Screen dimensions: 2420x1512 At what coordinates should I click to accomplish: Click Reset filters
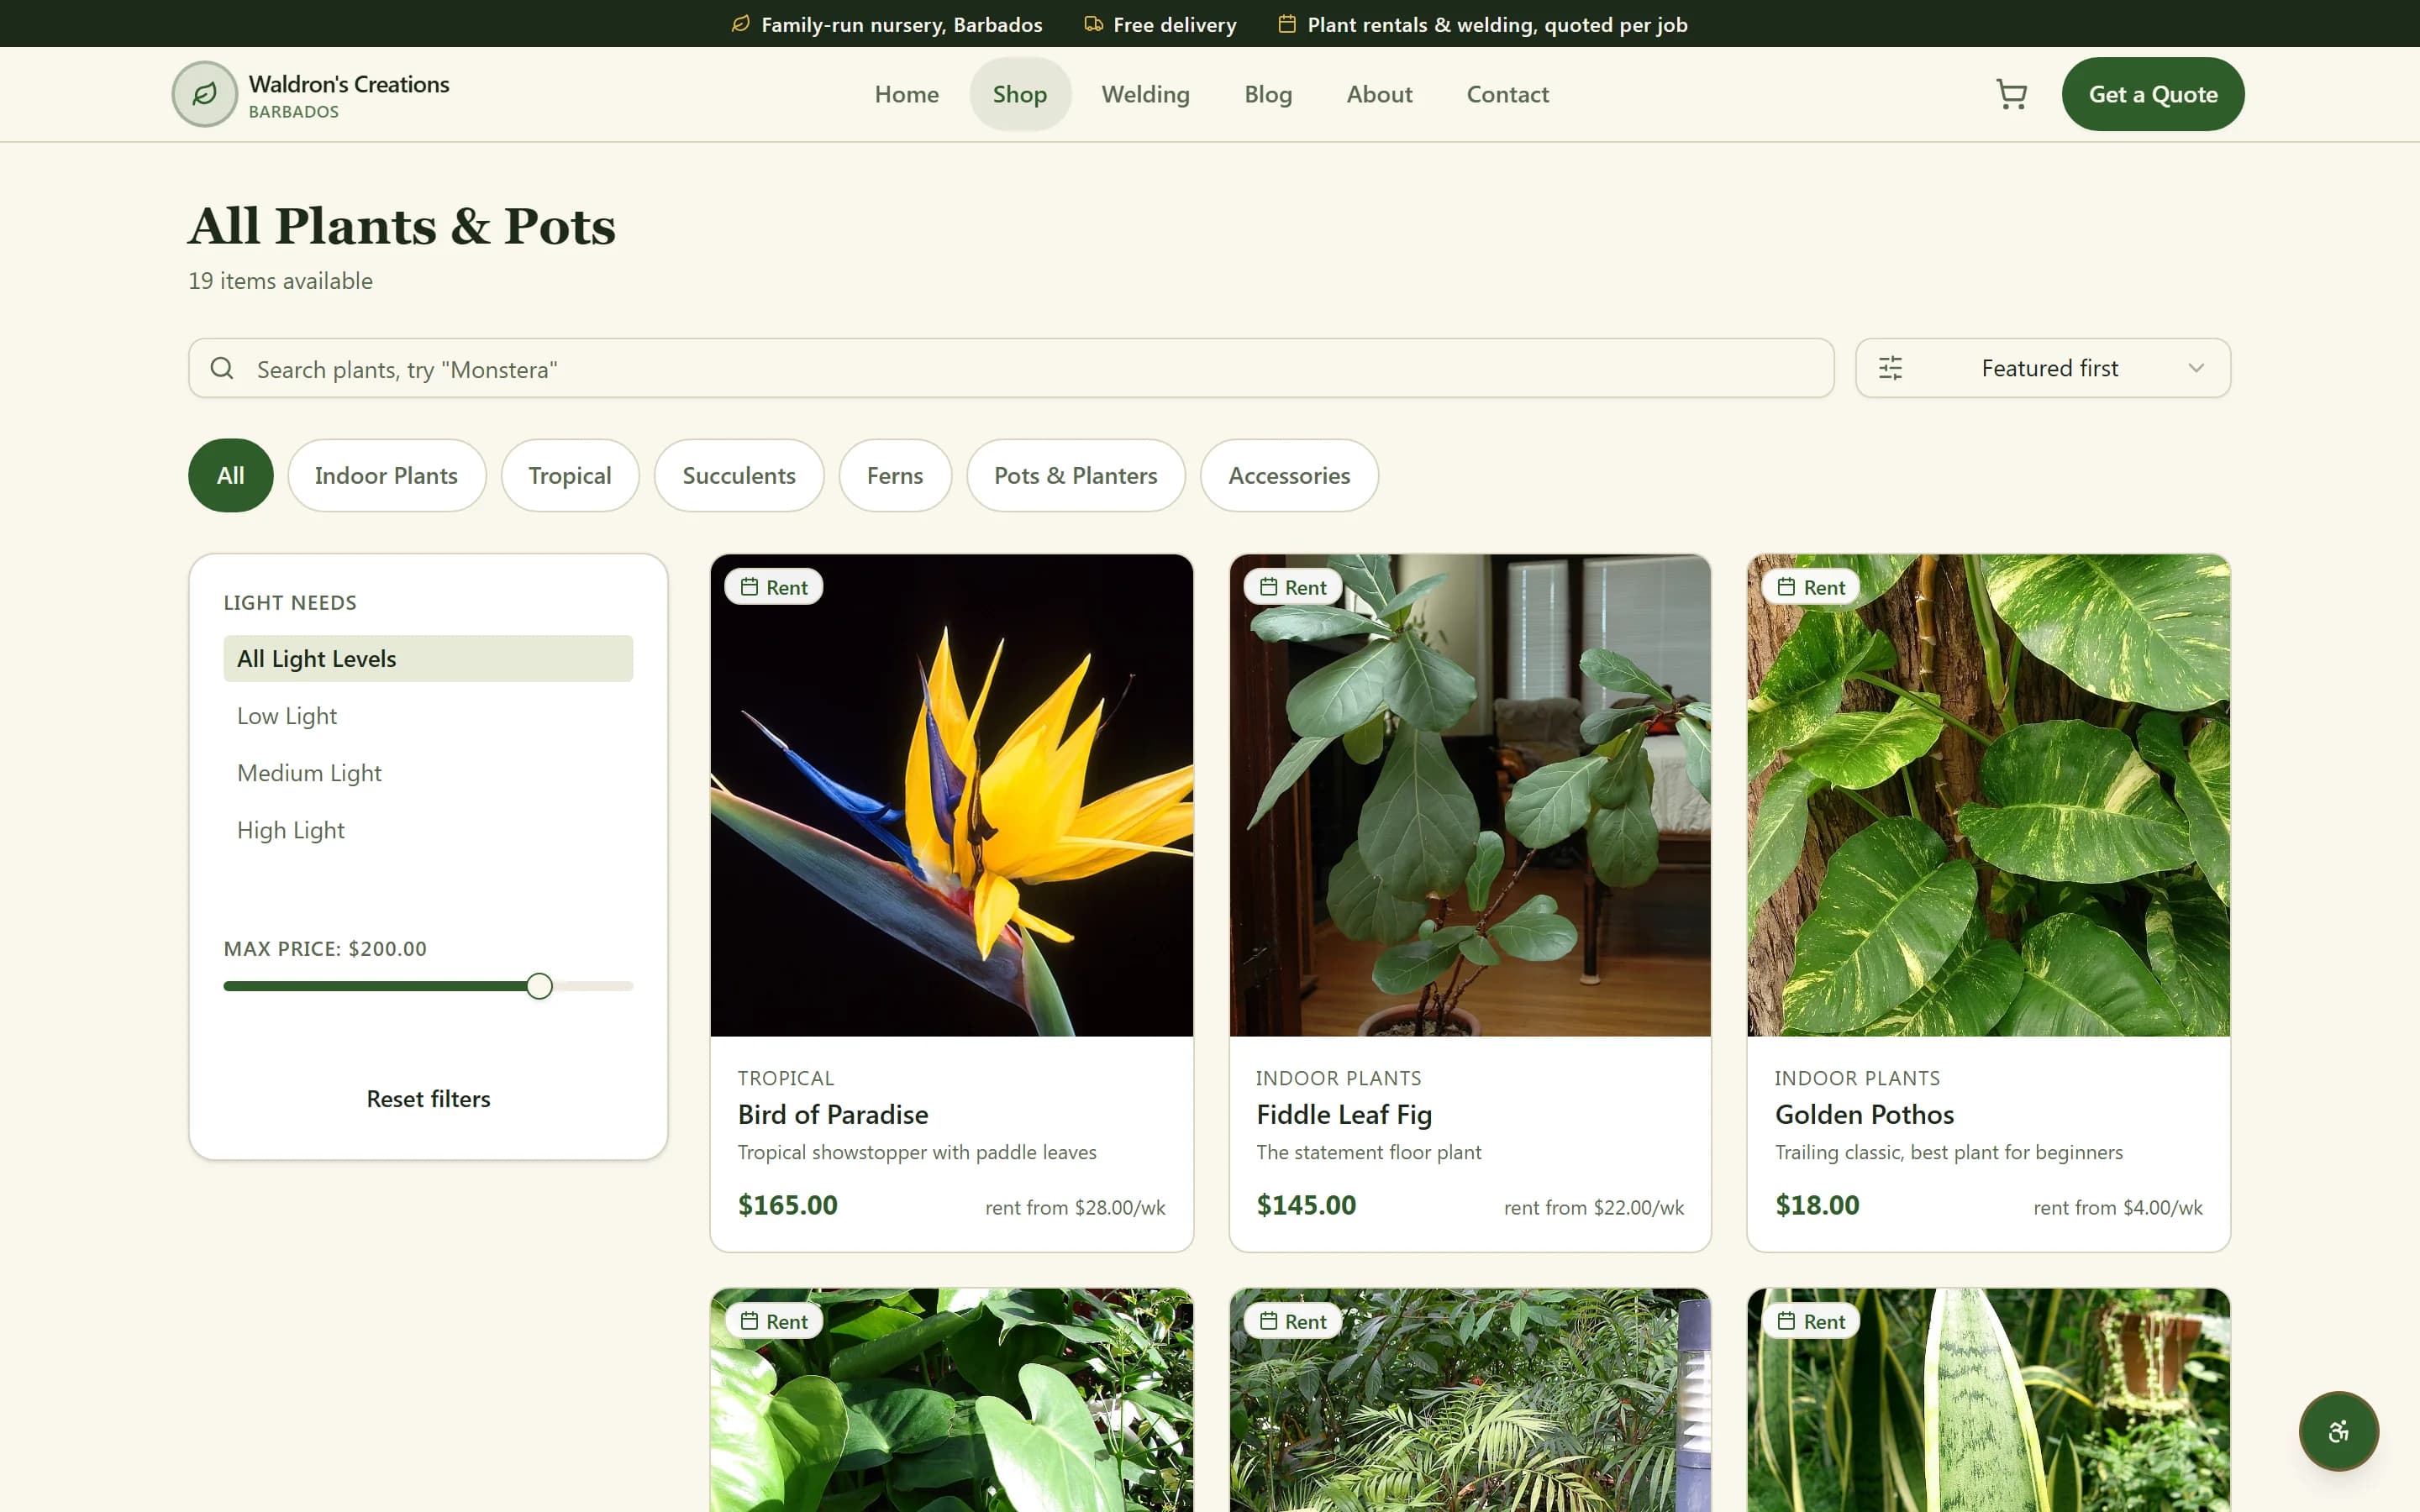pos(428,1099)
